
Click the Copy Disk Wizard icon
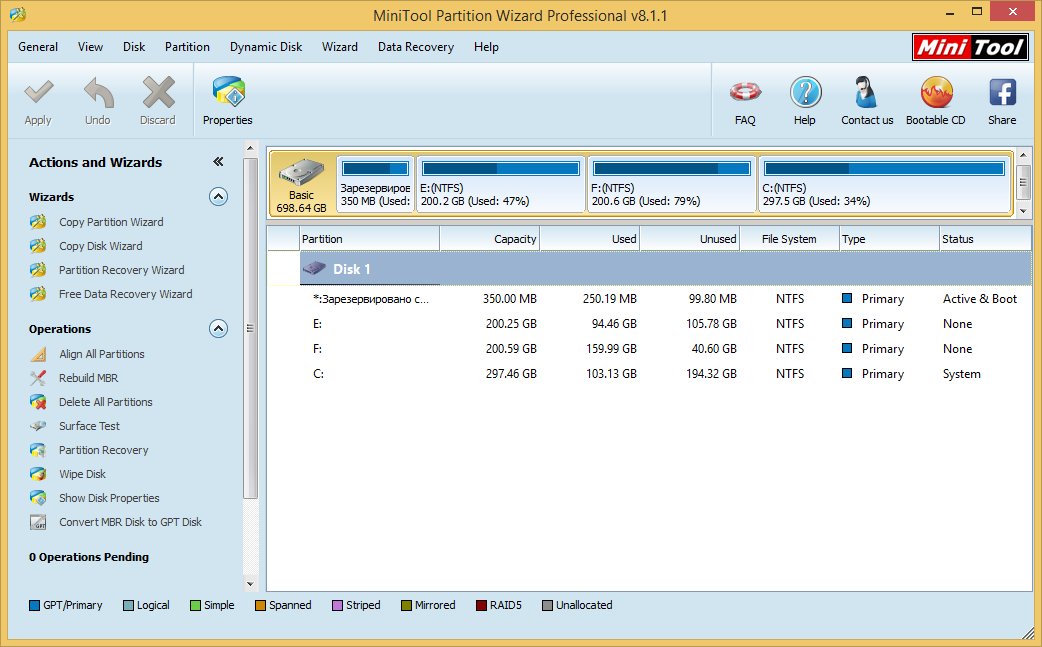point(38,246)
